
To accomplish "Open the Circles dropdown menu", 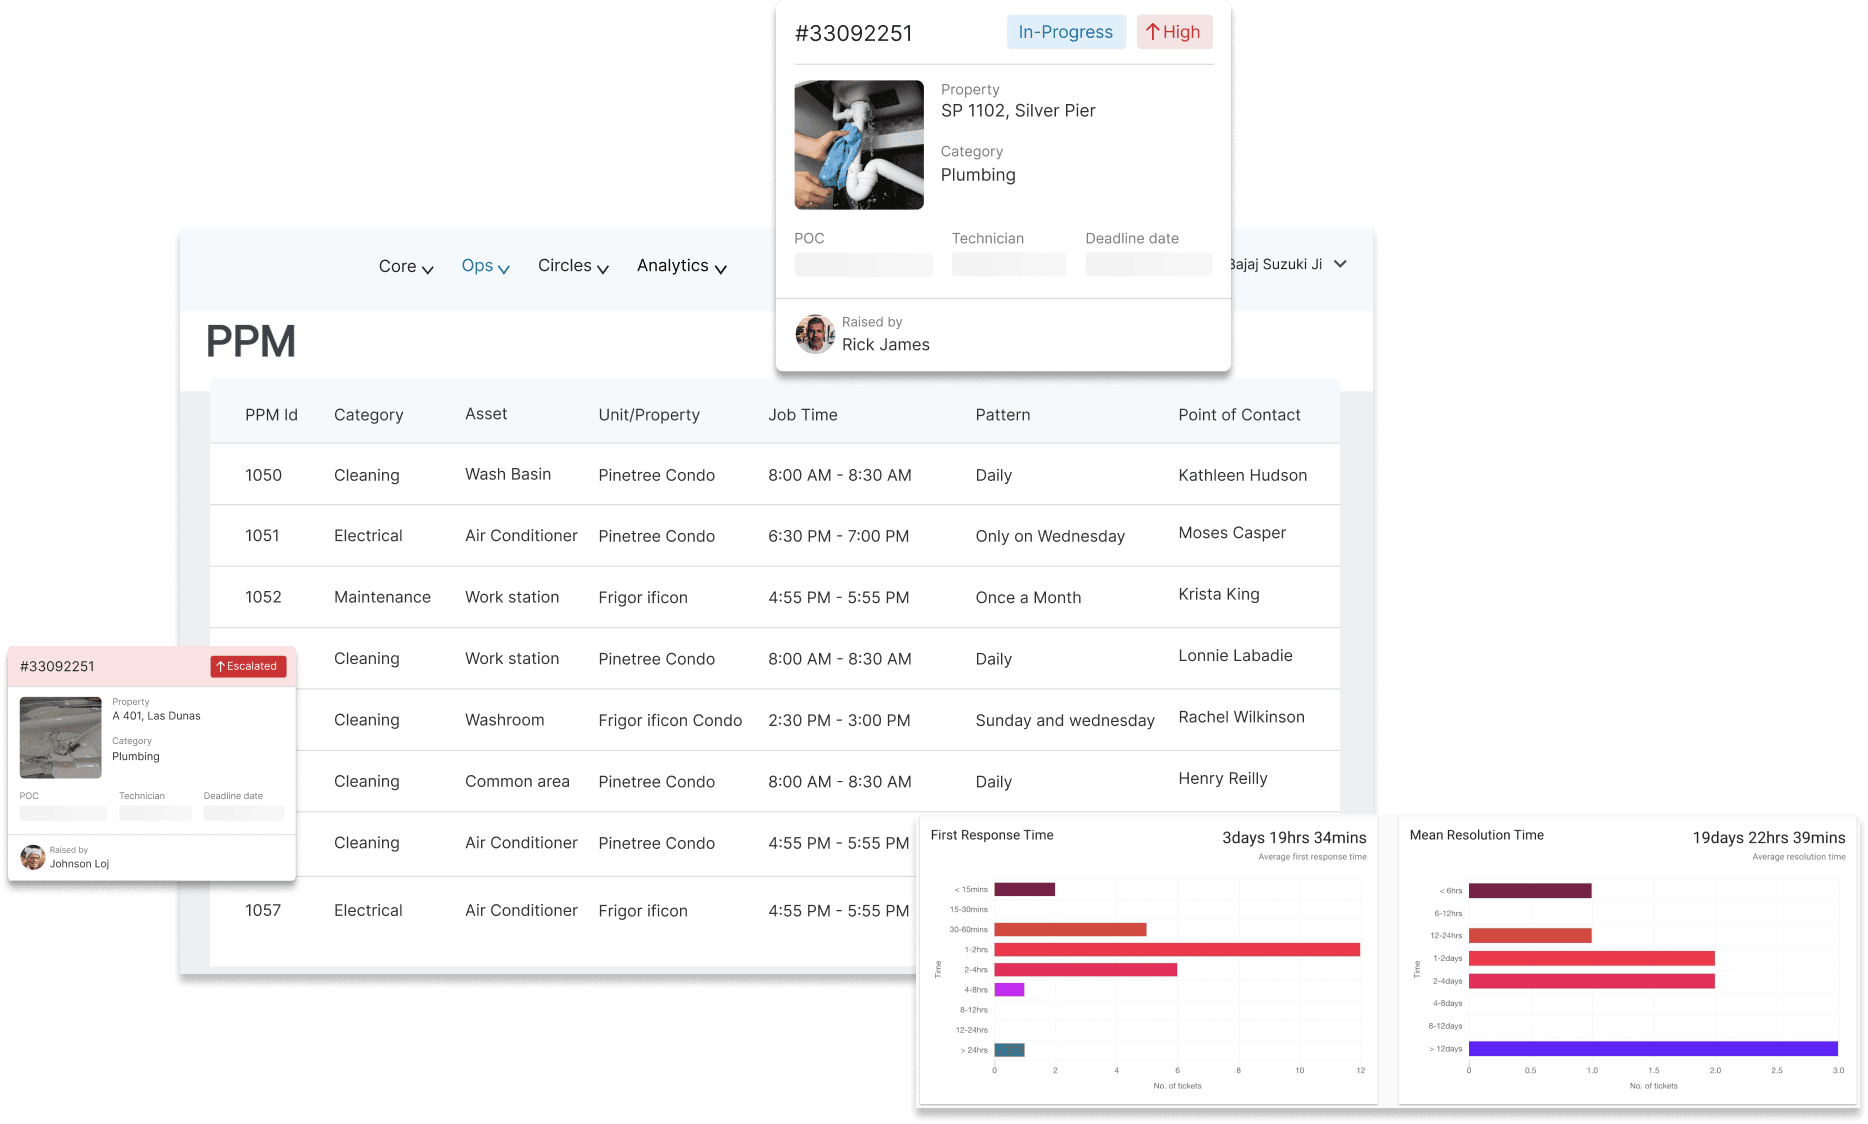I will pos(572,266).
